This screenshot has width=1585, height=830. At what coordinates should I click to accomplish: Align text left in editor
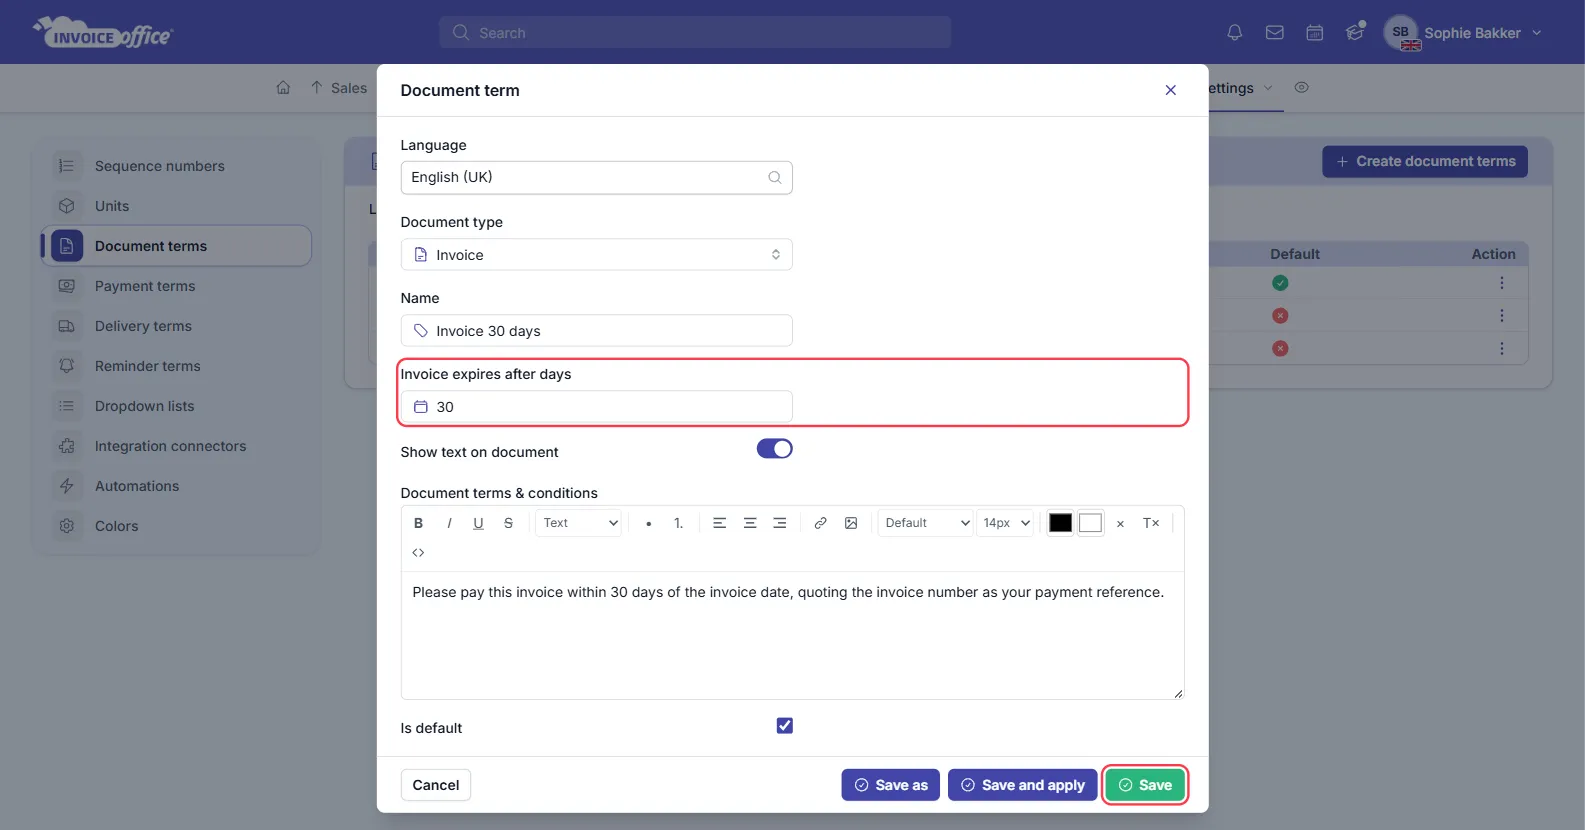[719, 523]
